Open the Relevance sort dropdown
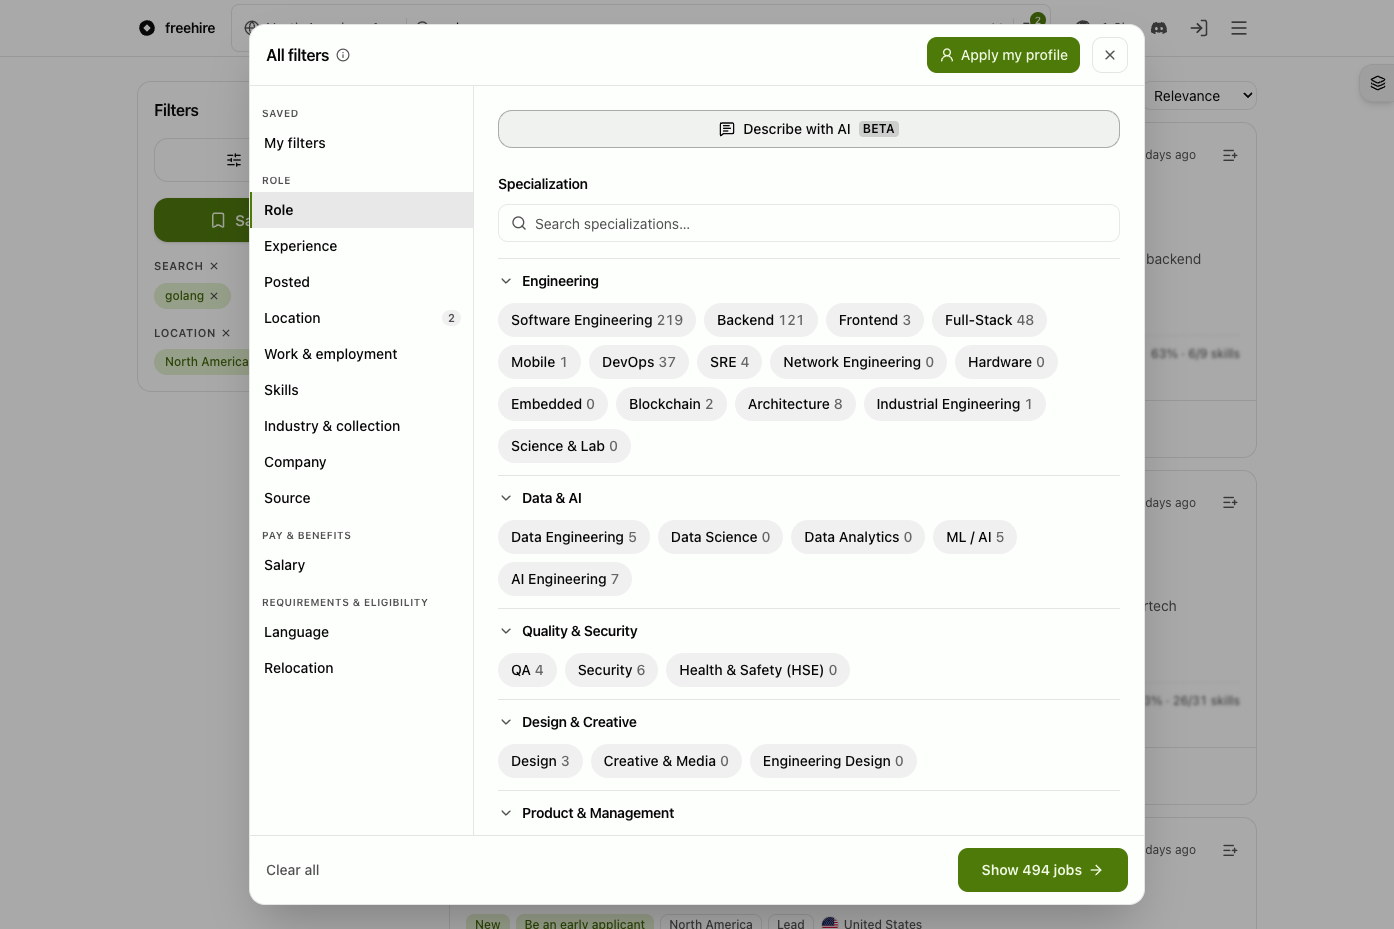Viewport: 1394px width, 929px height. tap(1200, 96)
